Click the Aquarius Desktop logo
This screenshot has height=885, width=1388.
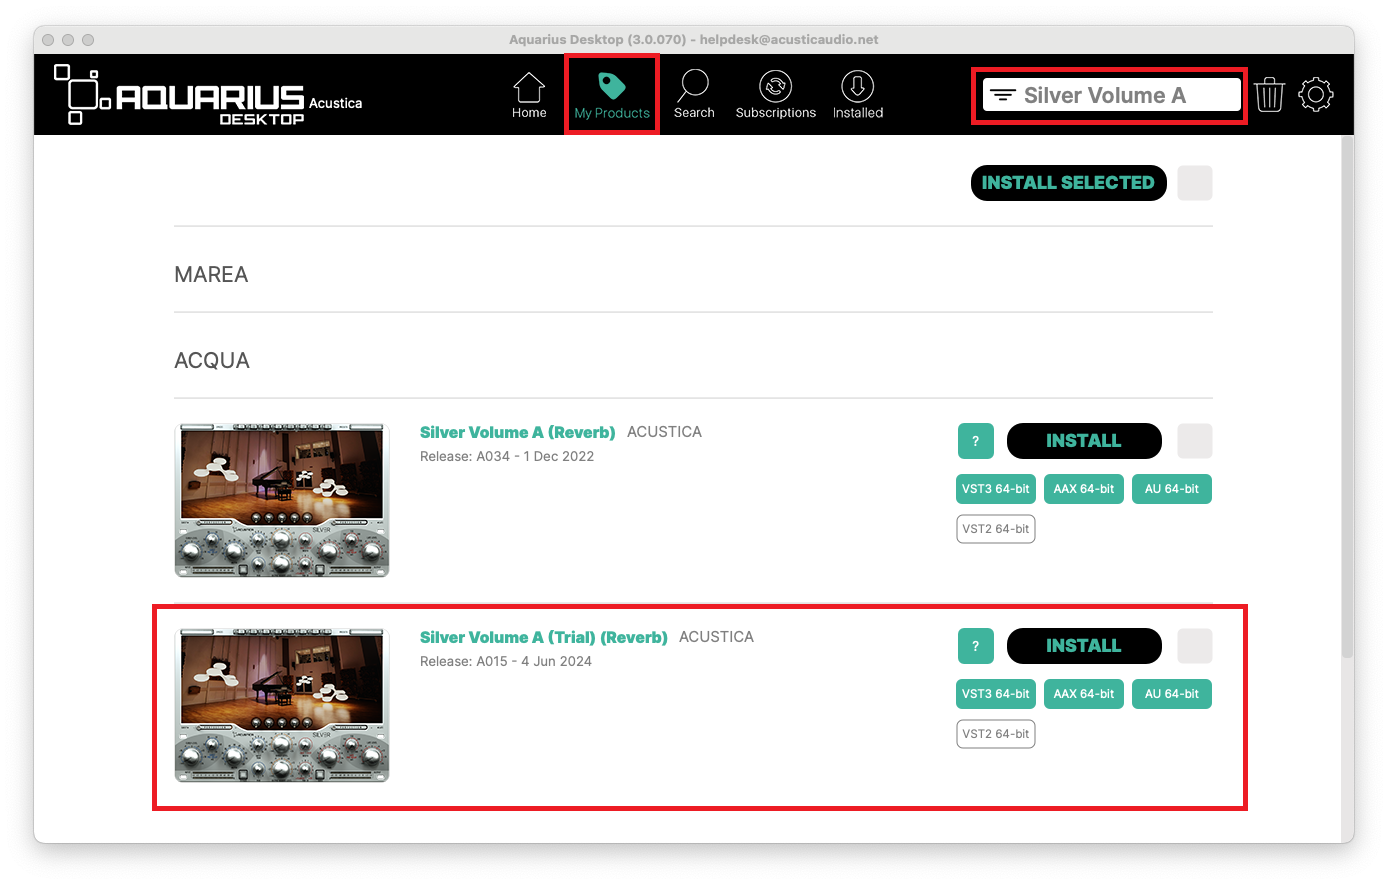click(x=208, y=95)
